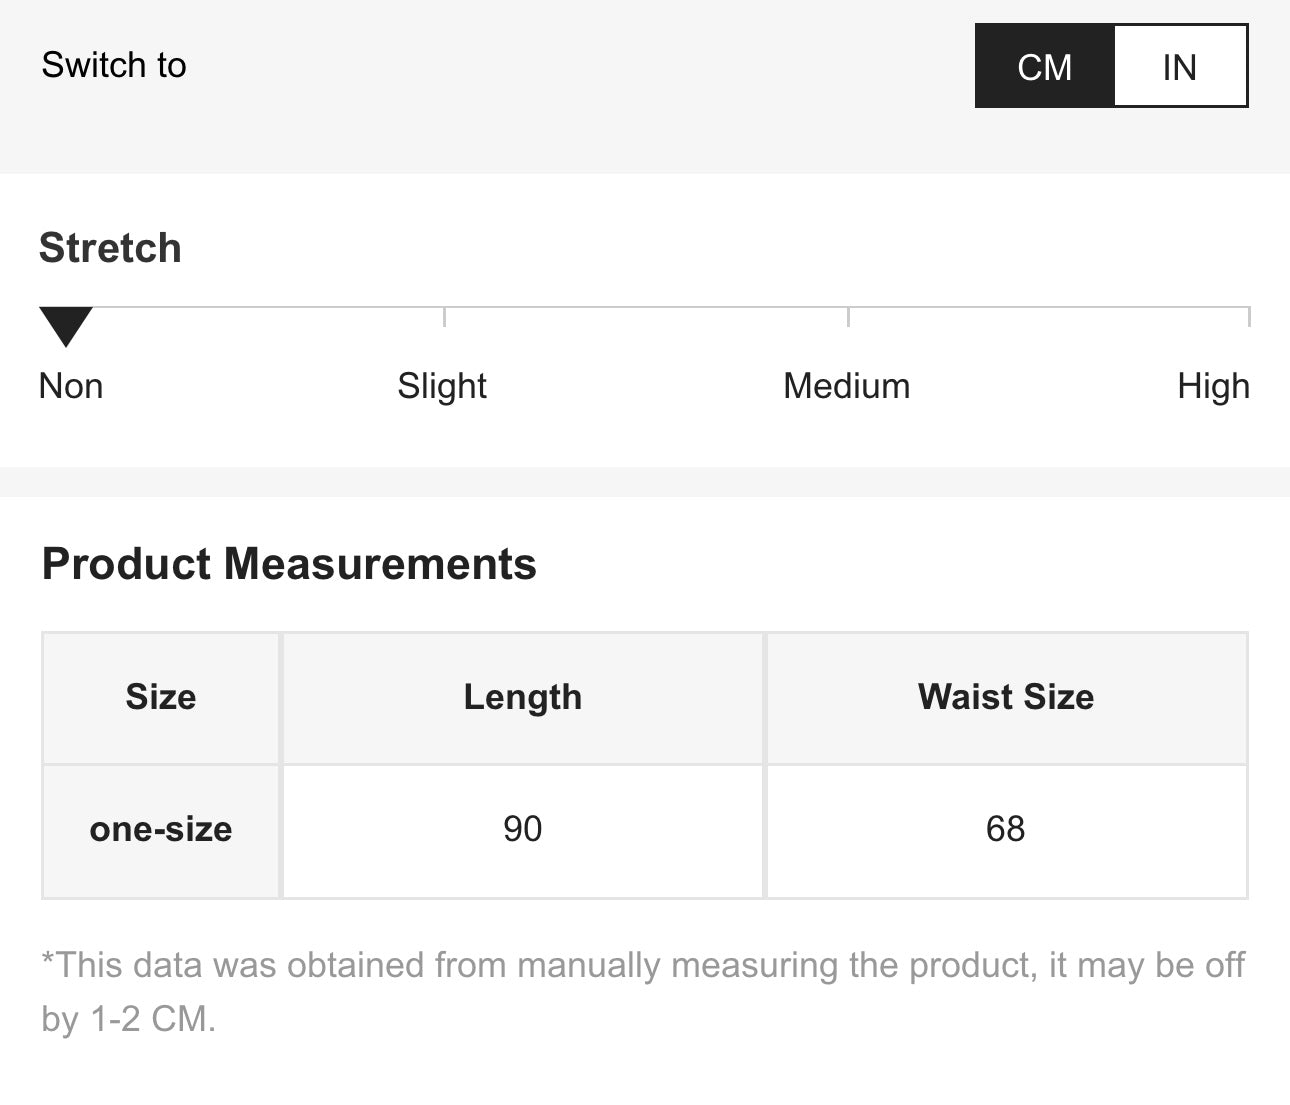
Task: Click the Length column header
Action: point(523,697)
